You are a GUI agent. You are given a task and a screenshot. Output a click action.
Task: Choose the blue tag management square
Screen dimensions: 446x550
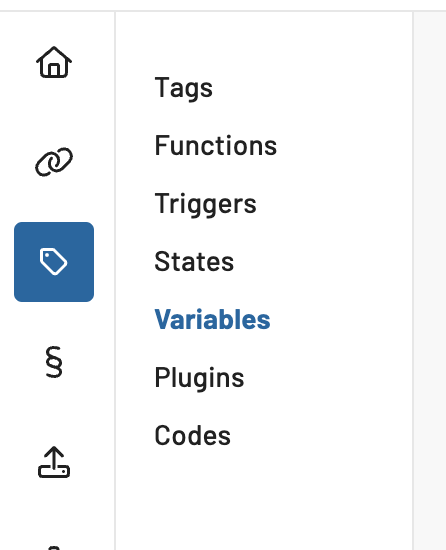[54, 262]
